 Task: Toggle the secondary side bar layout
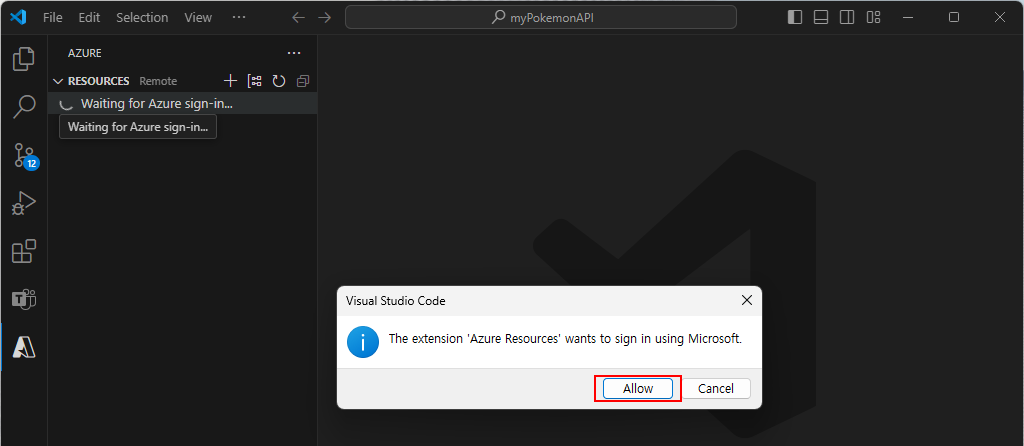(847, 18)
